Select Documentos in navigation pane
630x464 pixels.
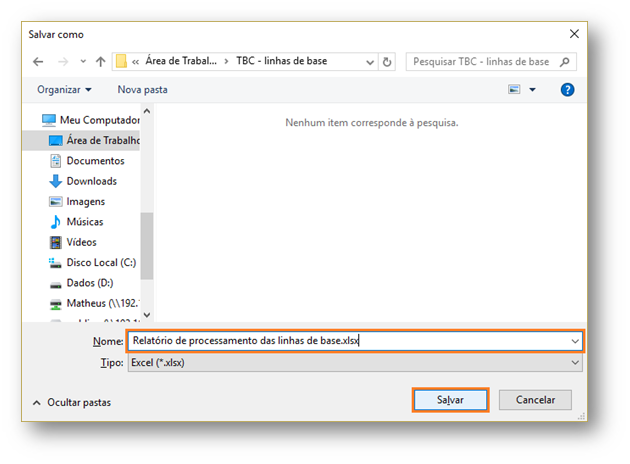tap(95, 161)
